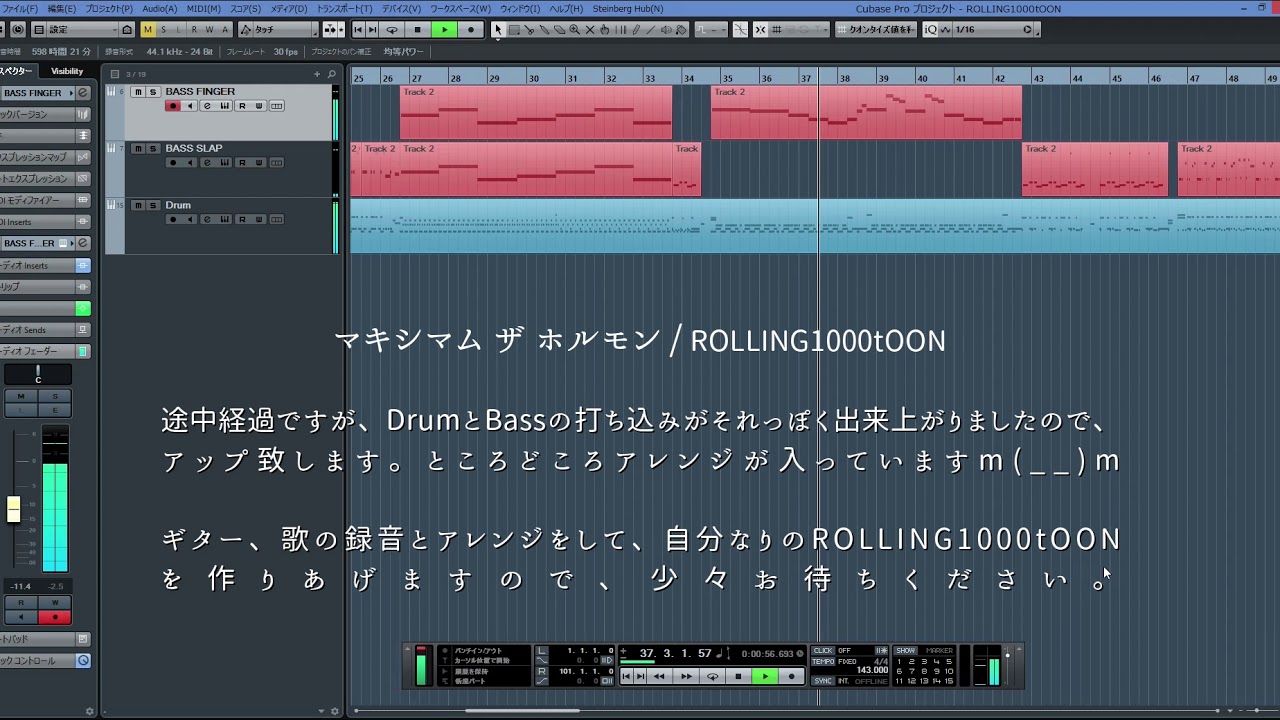This screenshot has height=720, width=1280.
Task: Click Record in the floating transport panel
Action: tap(792, 676)
